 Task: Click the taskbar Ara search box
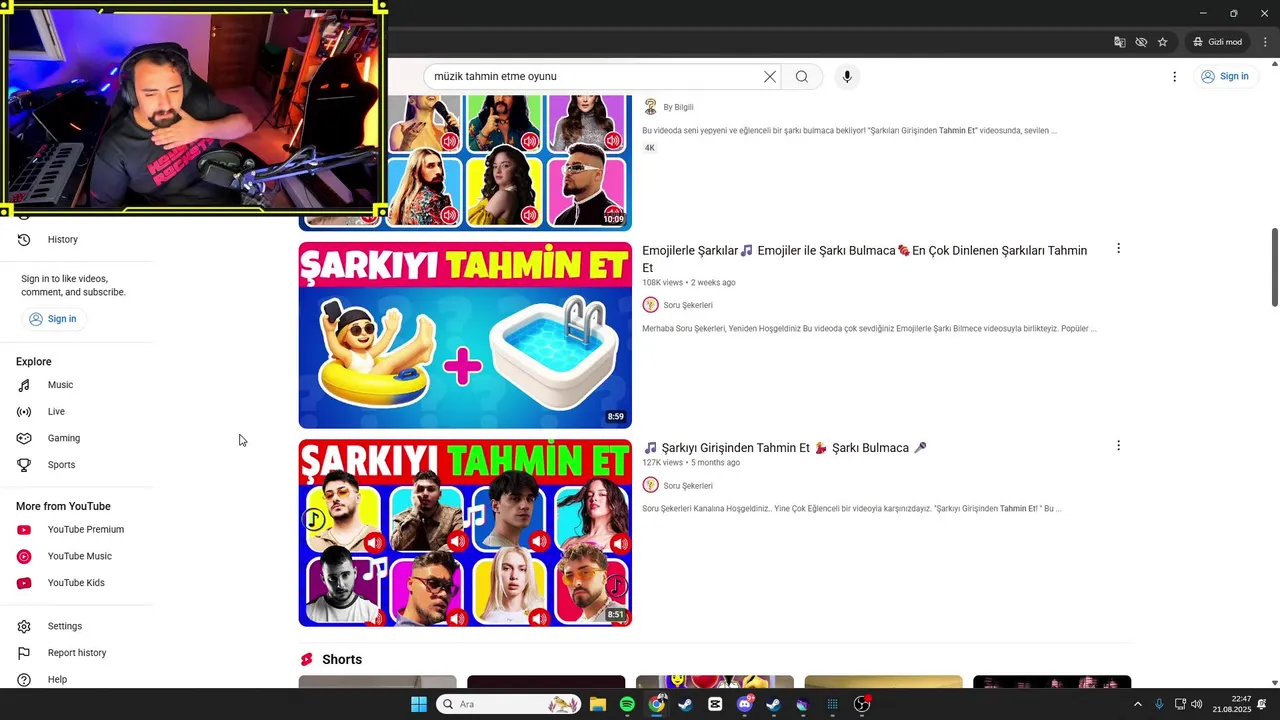tap(509, 704)
